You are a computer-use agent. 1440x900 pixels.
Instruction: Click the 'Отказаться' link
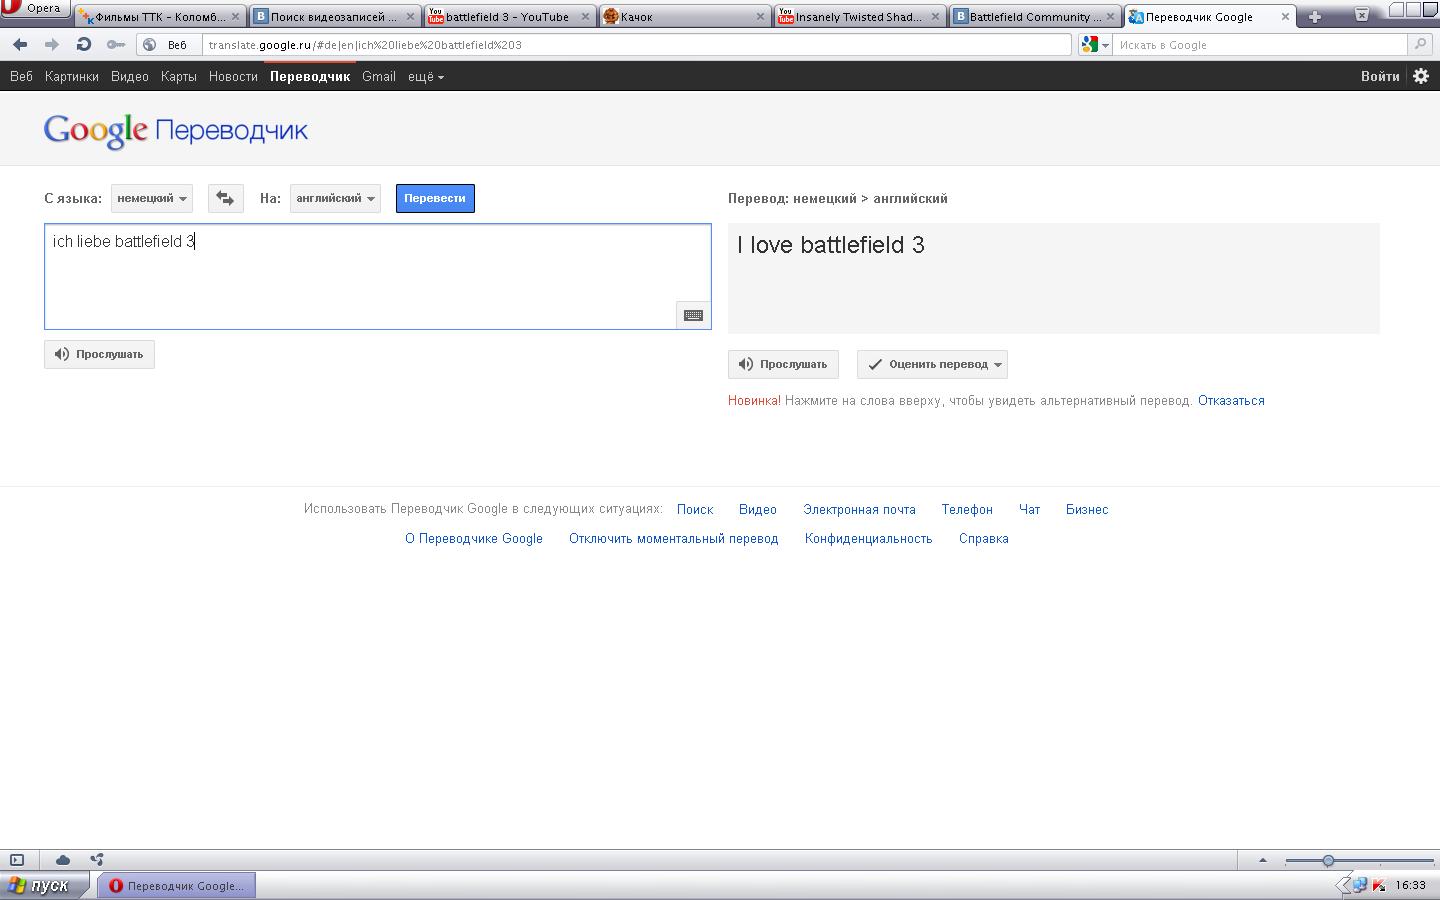[1231, 400]
